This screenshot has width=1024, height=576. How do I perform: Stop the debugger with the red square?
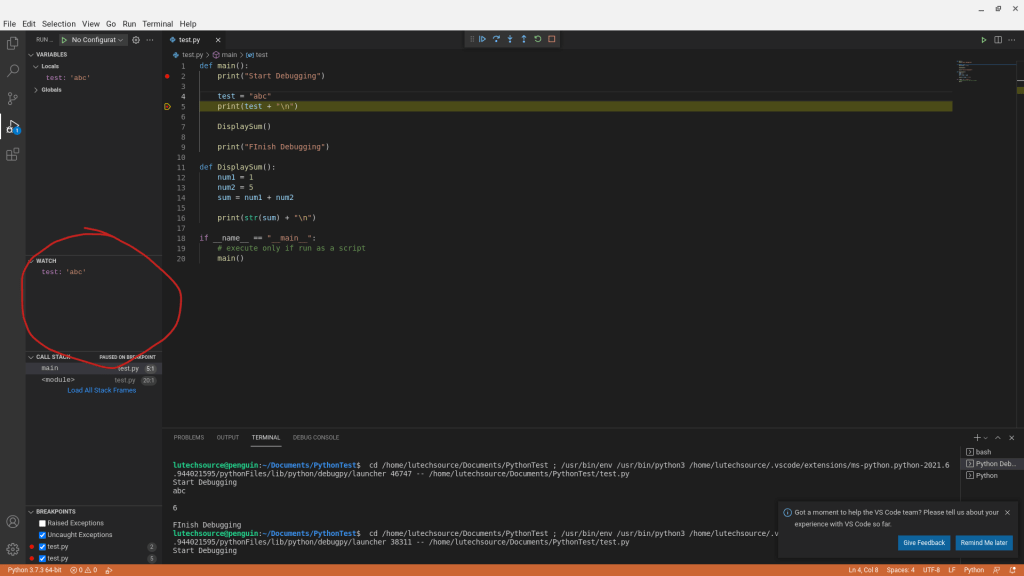551,39
